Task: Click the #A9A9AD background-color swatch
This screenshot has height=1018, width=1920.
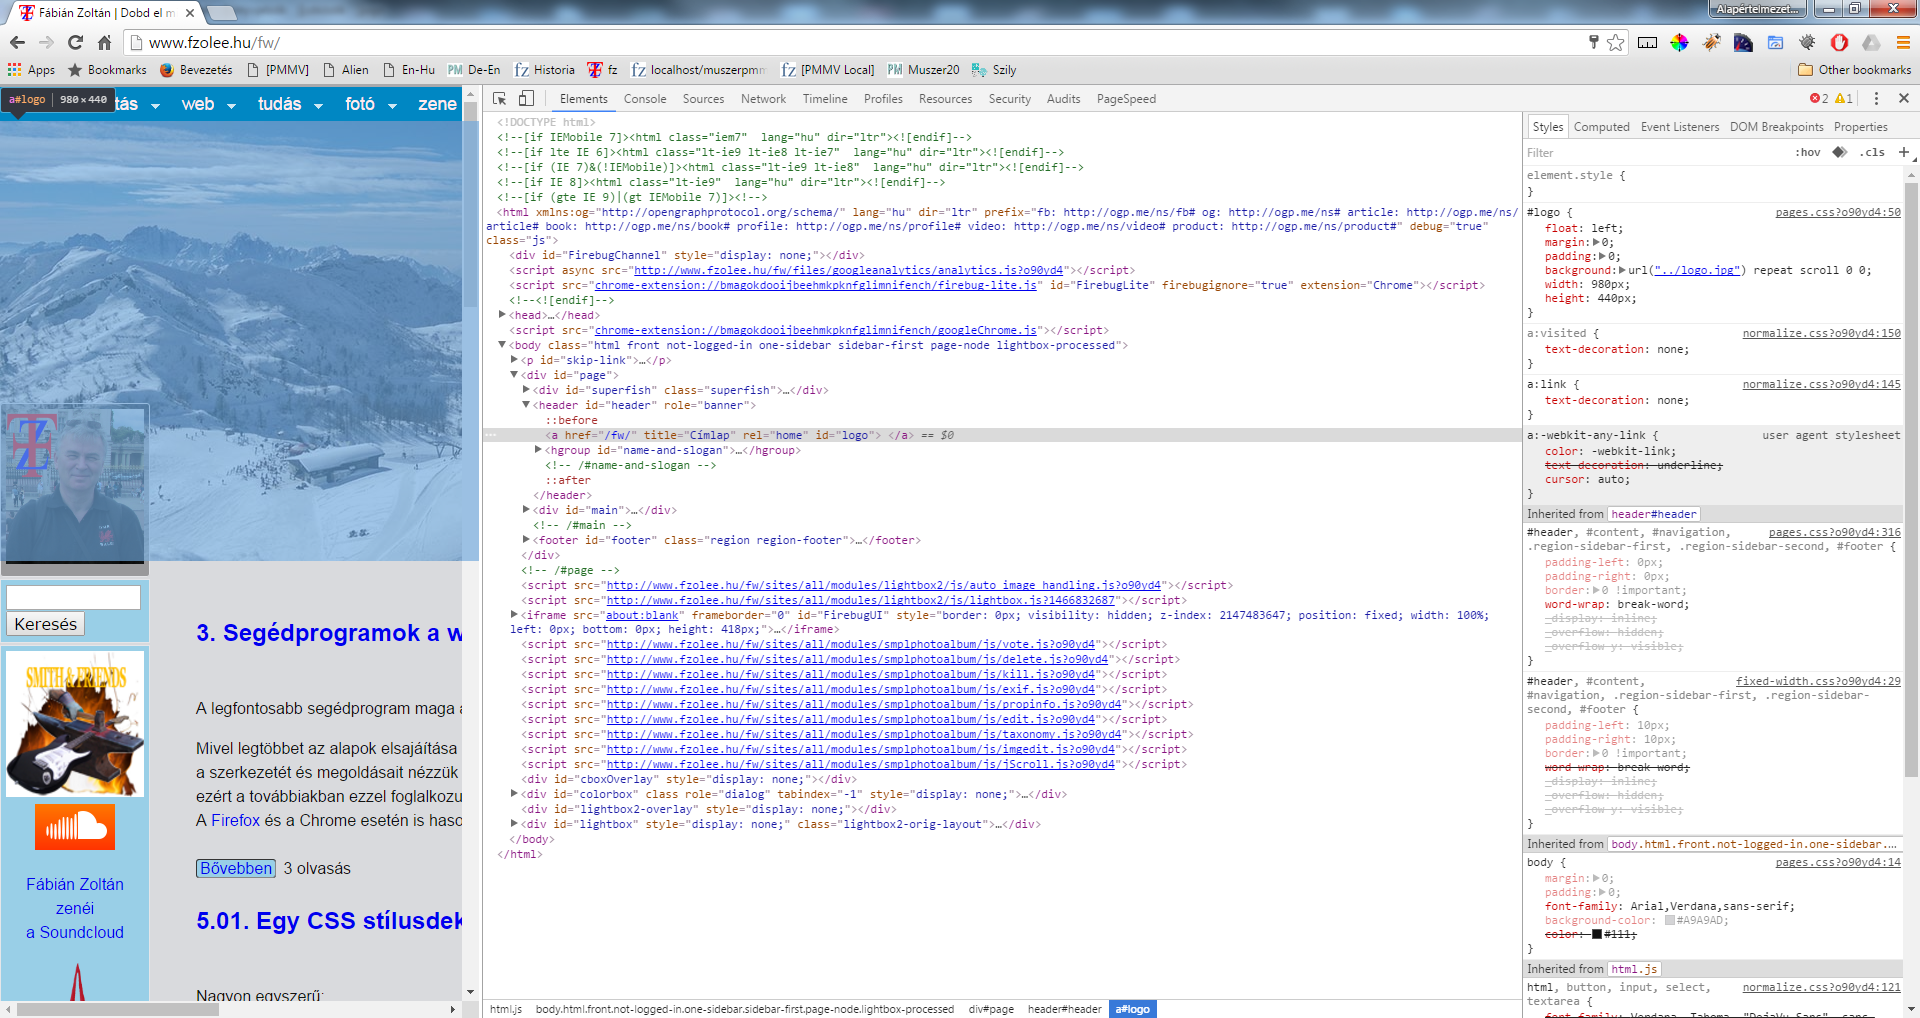Action: coord(1670,920)
